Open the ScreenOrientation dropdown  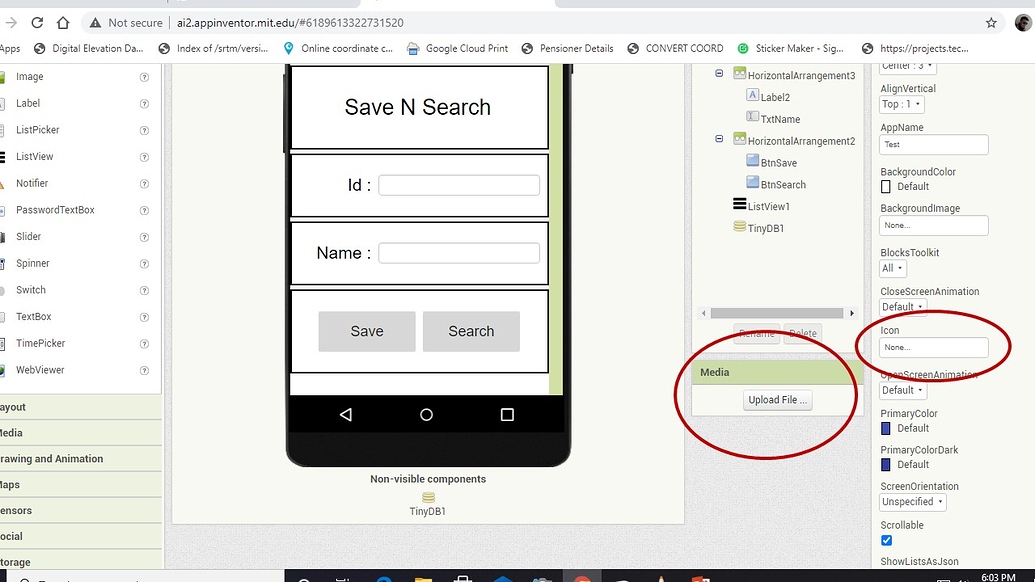[912, 501]
